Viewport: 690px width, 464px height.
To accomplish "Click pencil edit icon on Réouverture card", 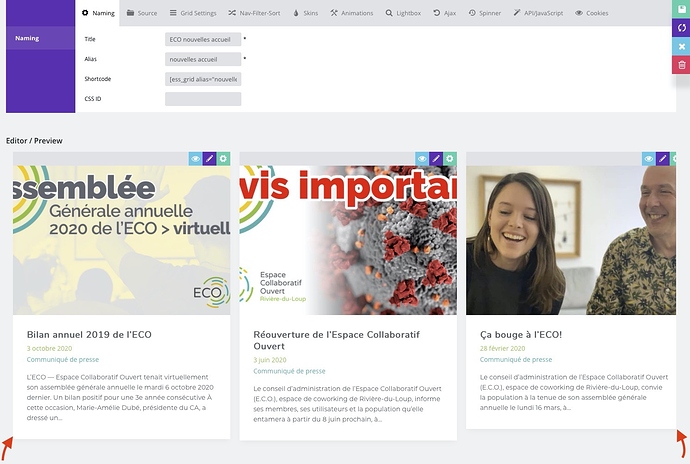I will tap(436, 159).
